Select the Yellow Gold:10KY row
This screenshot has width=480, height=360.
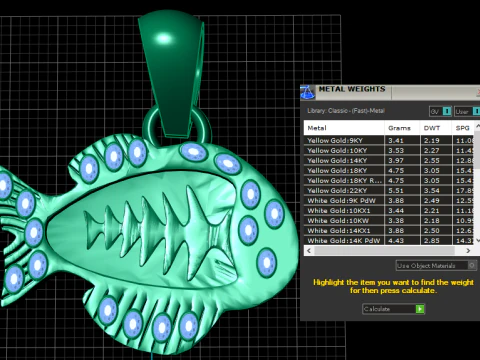coord(389,150)
